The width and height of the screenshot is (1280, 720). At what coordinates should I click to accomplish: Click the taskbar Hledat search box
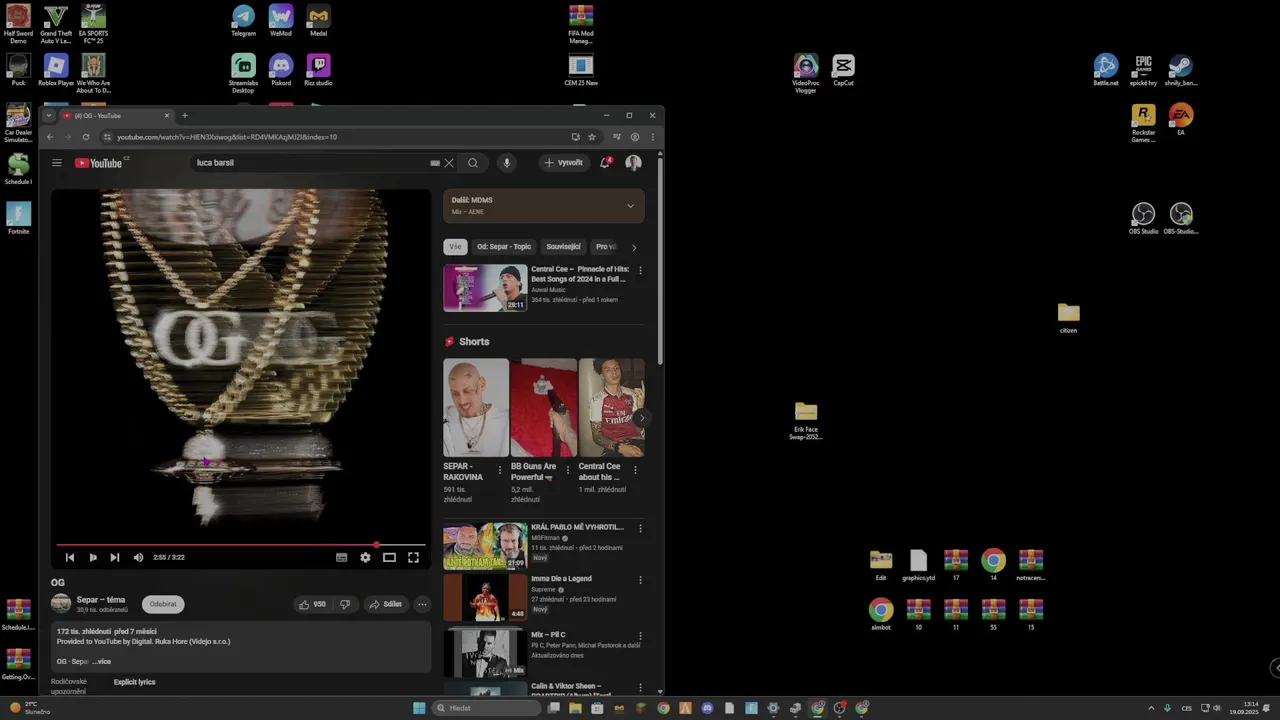[487, 708]
